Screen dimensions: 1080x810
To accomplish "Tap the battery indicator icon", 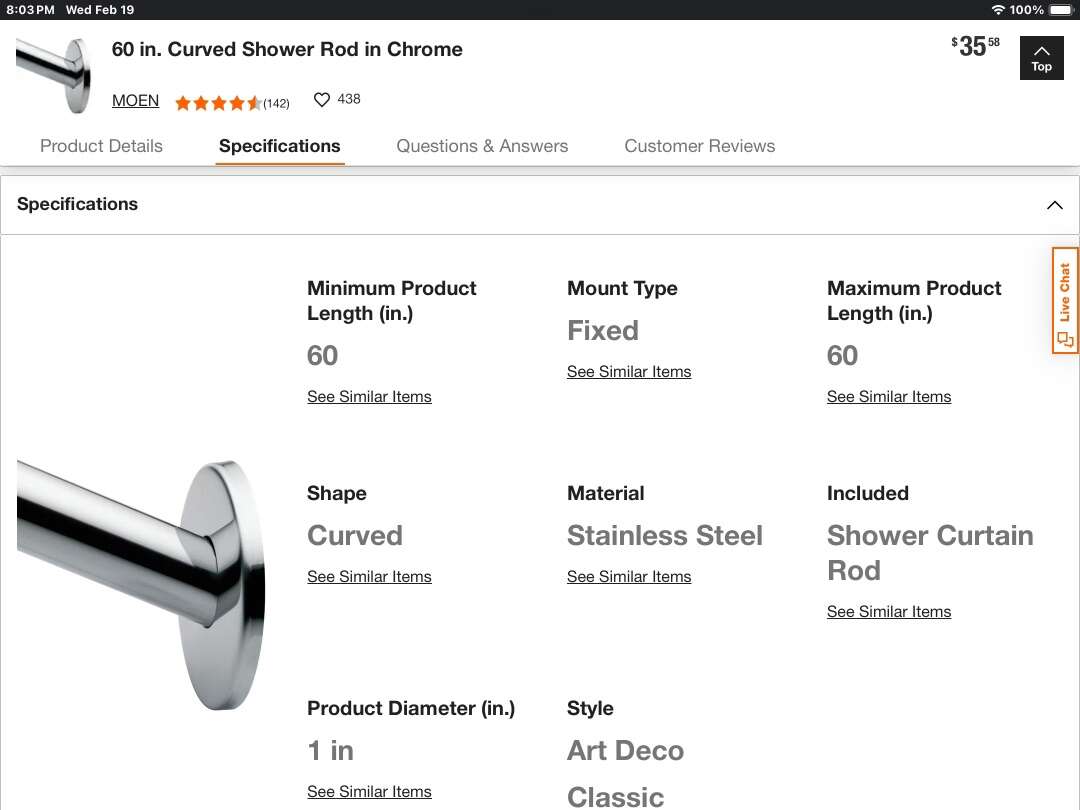I will tap(1061, 10).
